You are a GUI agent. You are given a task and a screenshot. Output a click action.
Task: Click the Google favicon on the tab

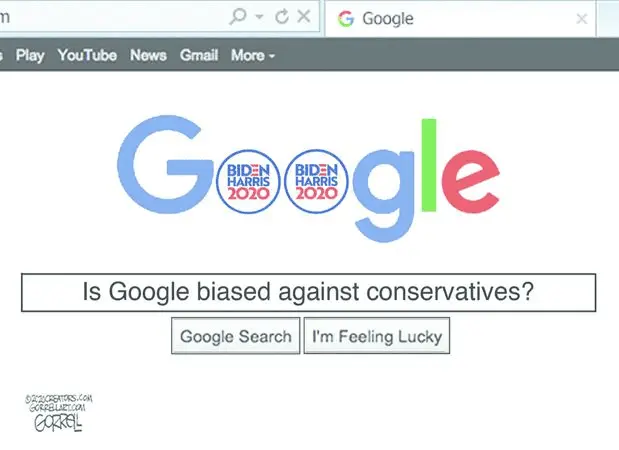pos(346,19)
